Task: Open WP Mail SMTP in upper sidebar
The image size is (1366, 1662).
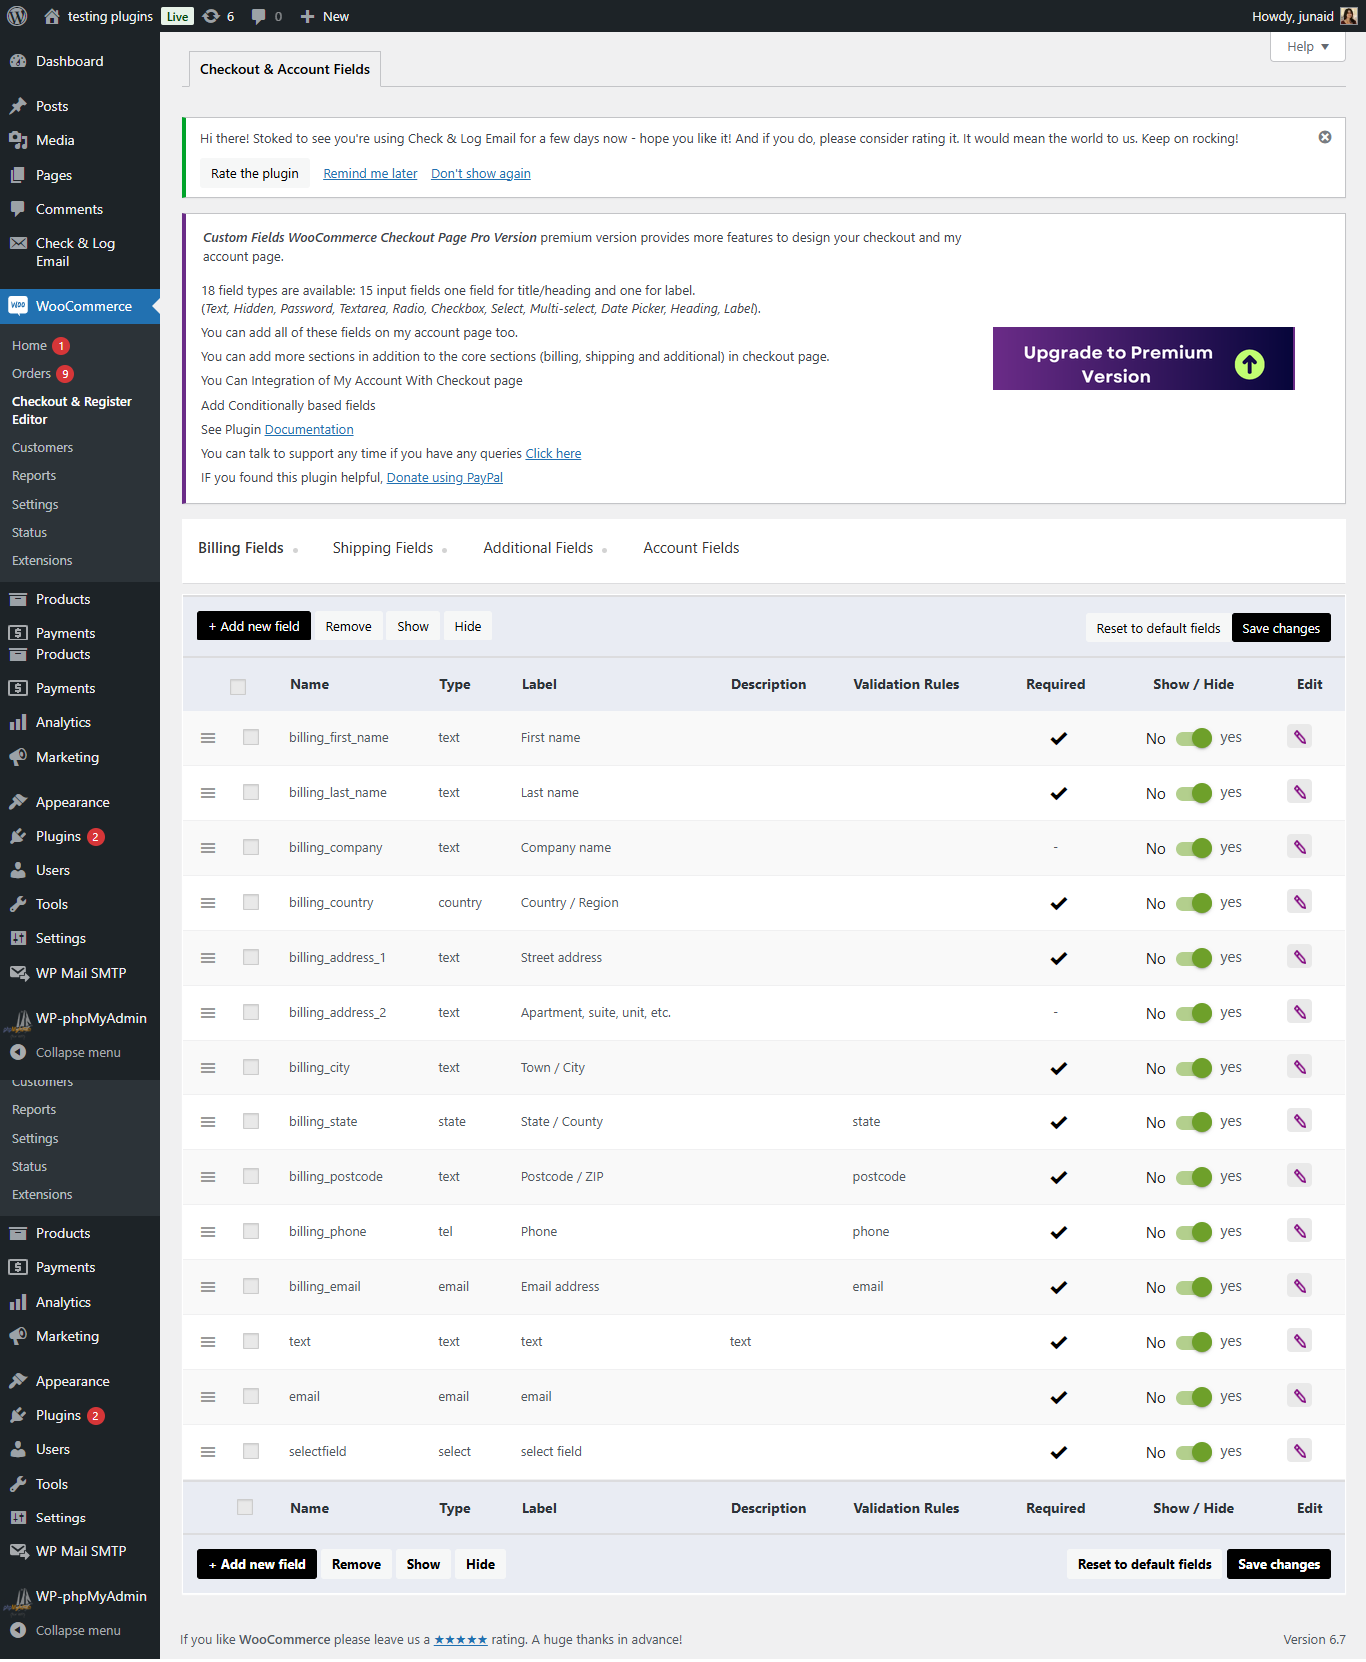Action: click(x=80, y=973)
